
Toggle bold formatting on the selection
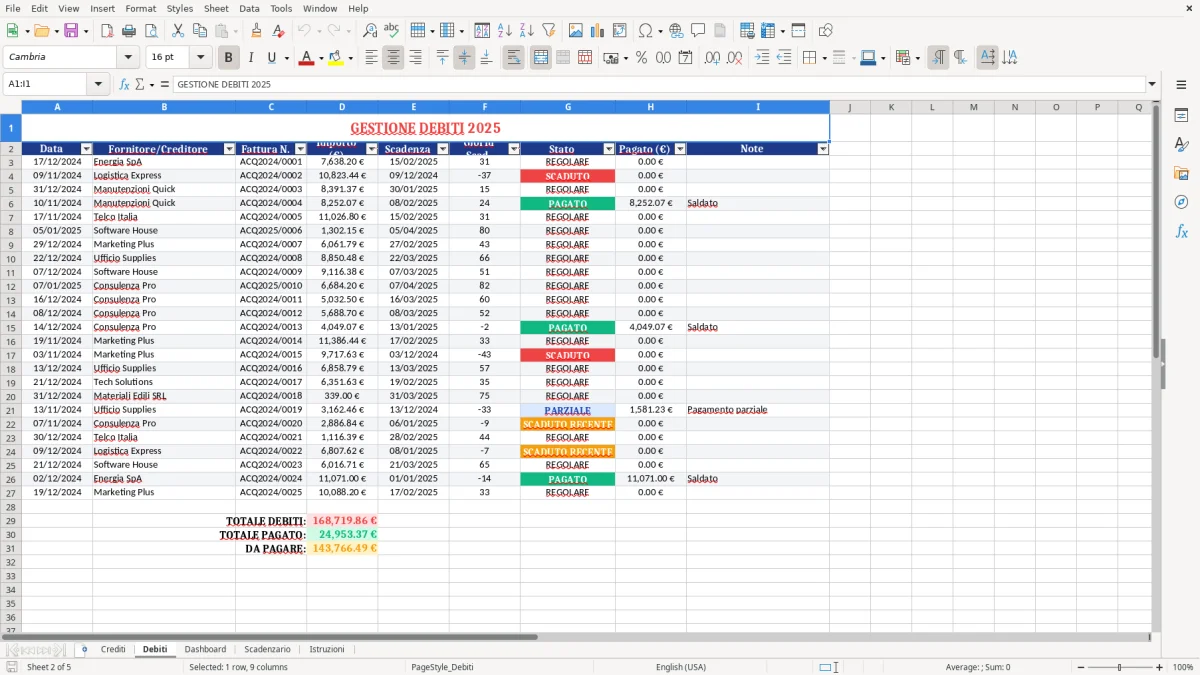point(228,57)
